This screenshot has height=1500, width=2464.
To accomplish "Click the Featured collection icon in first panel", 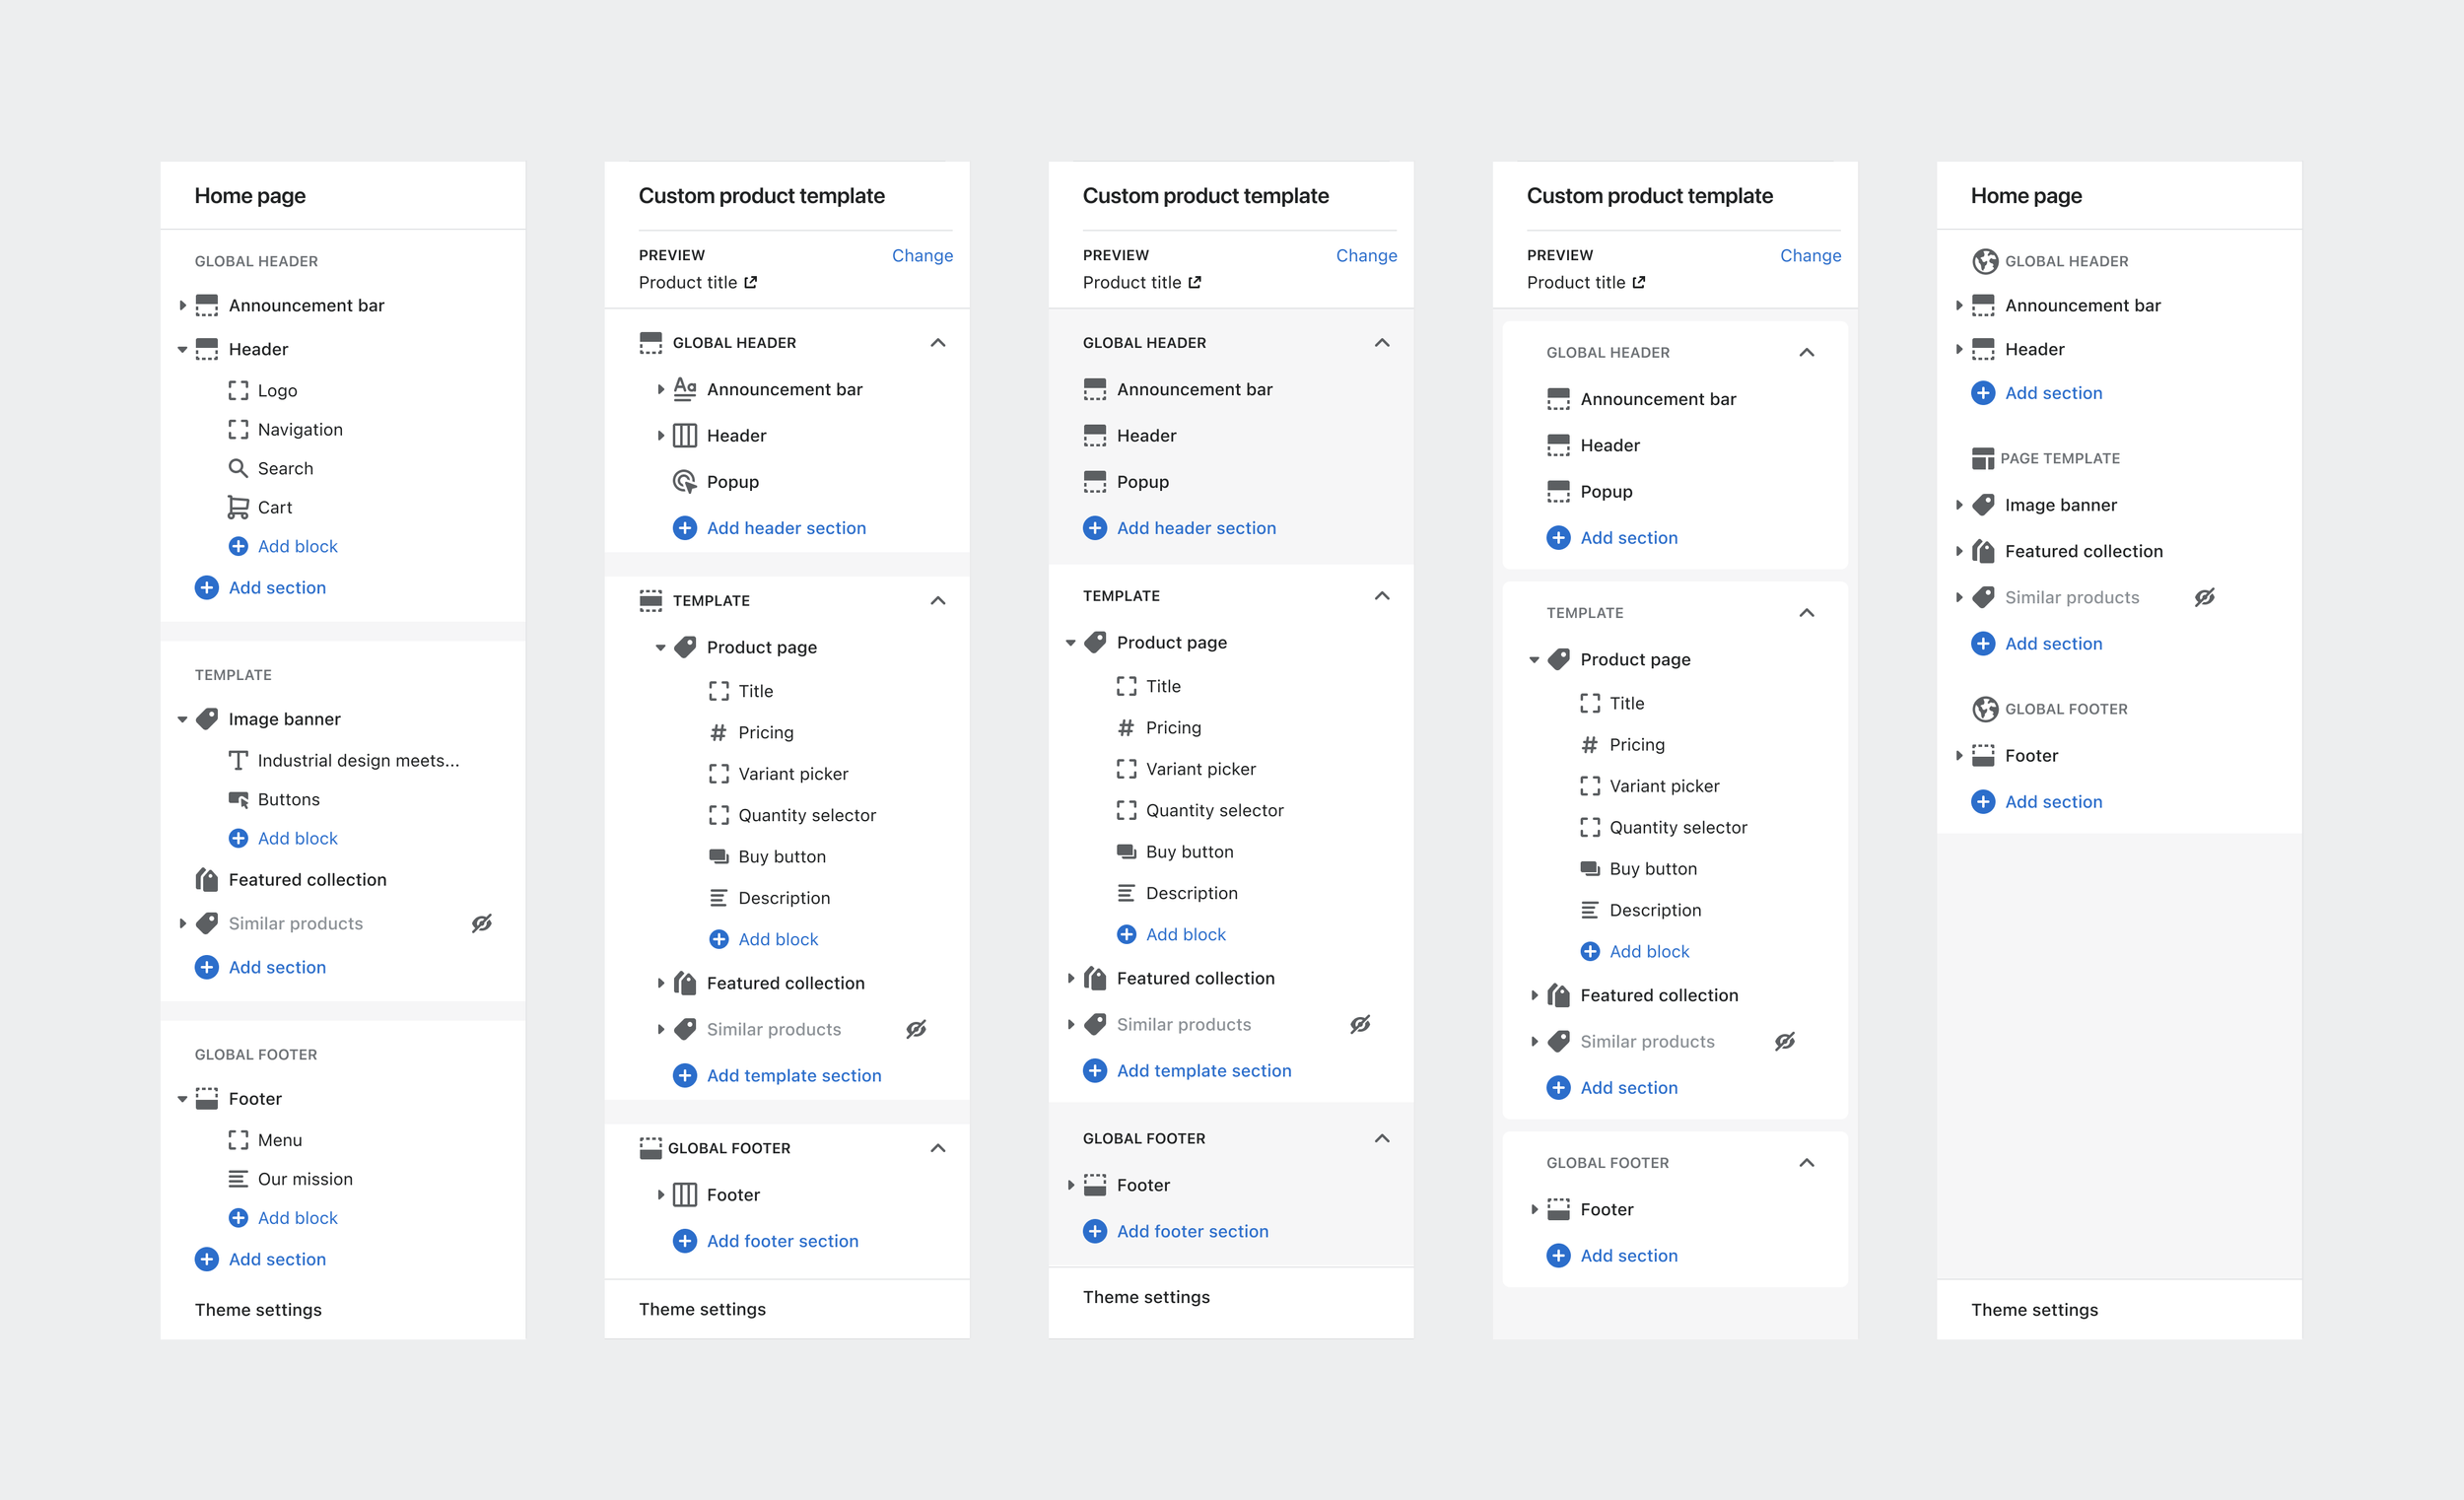I will coord(207,879).
